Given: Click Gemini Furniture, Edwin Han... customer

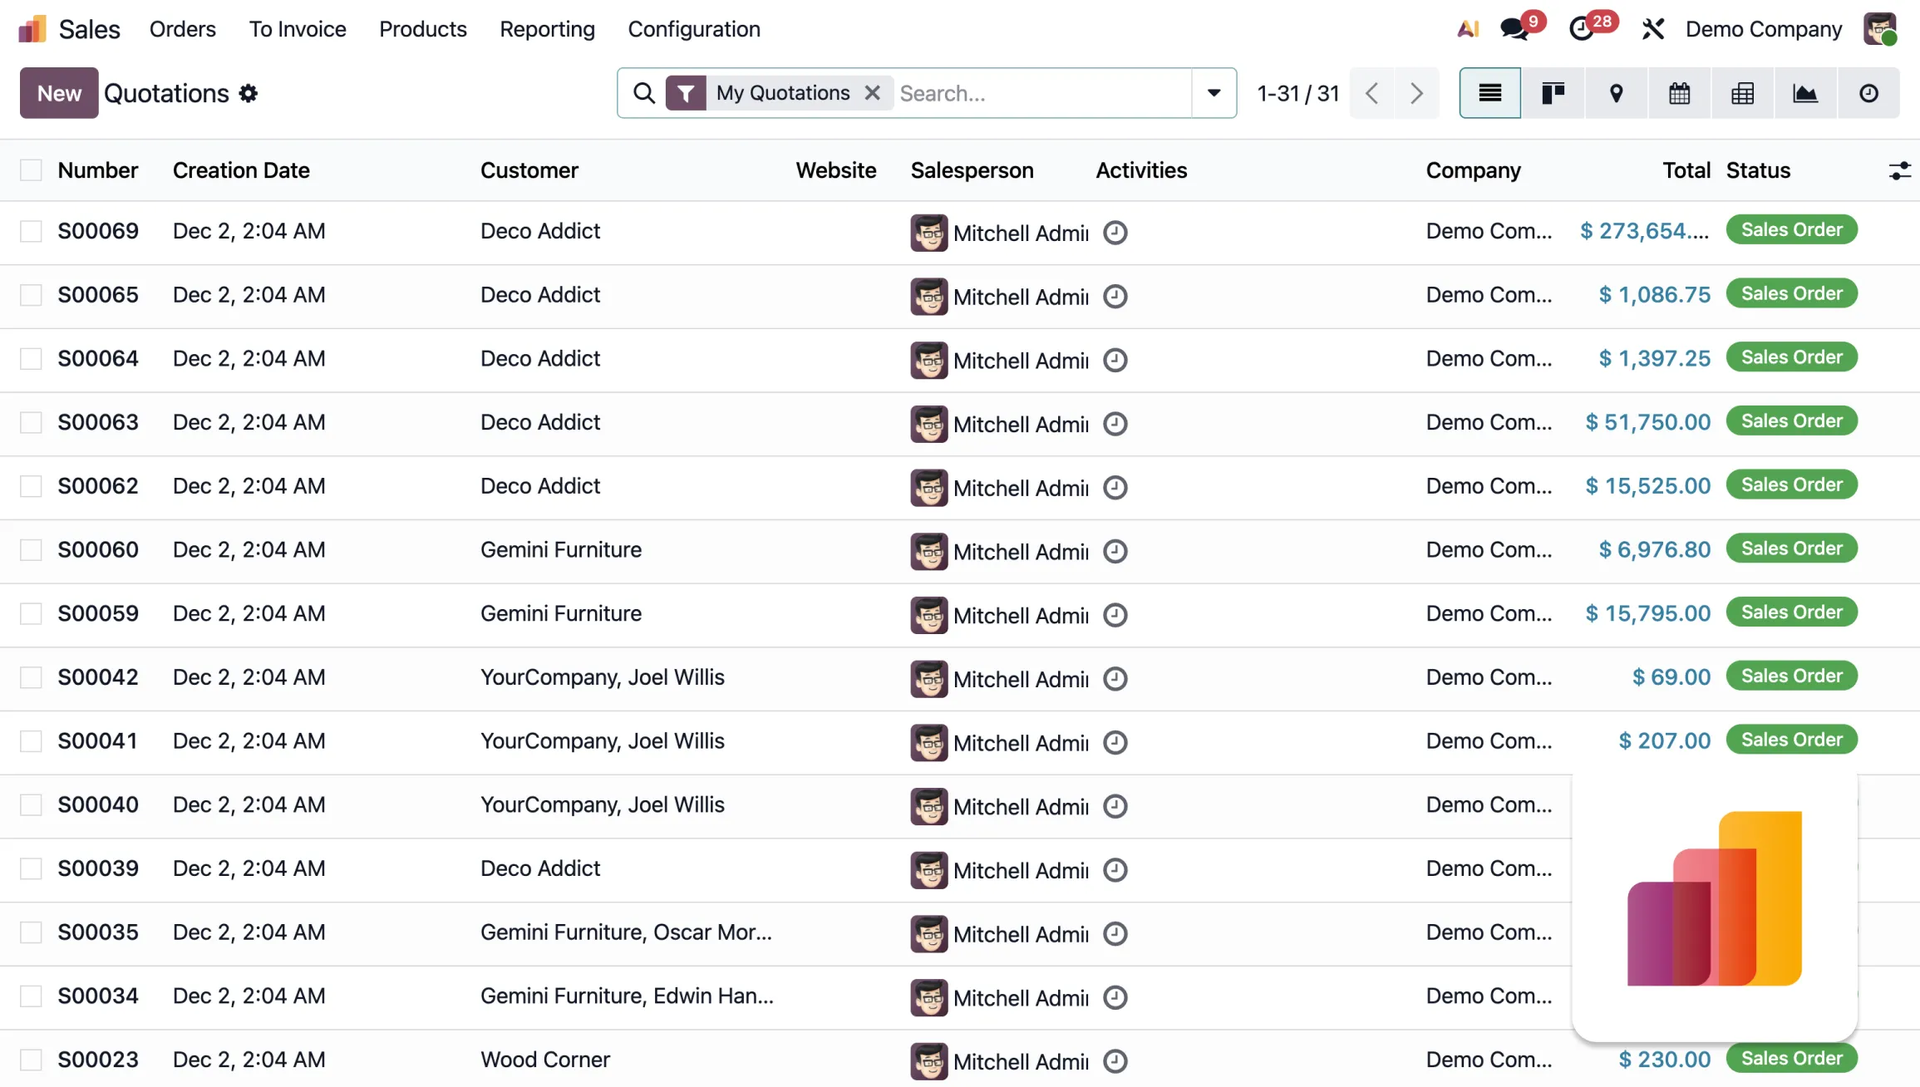Looking at the screenshot, I should pyautogui.click(x=627, y=996).
